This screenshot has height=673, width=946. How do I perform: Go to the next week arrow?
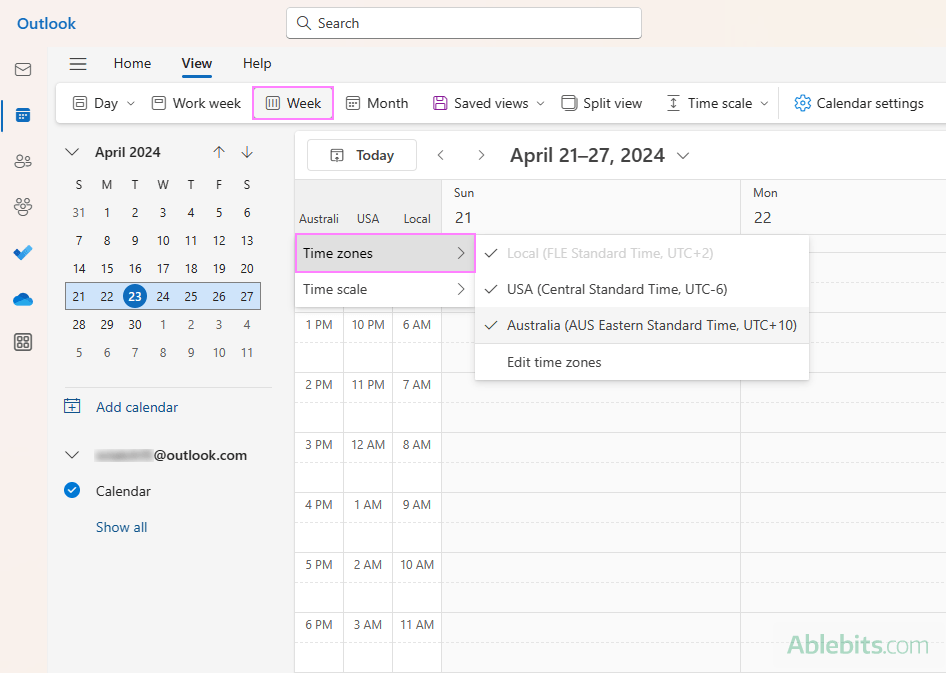tap(481, 155)
